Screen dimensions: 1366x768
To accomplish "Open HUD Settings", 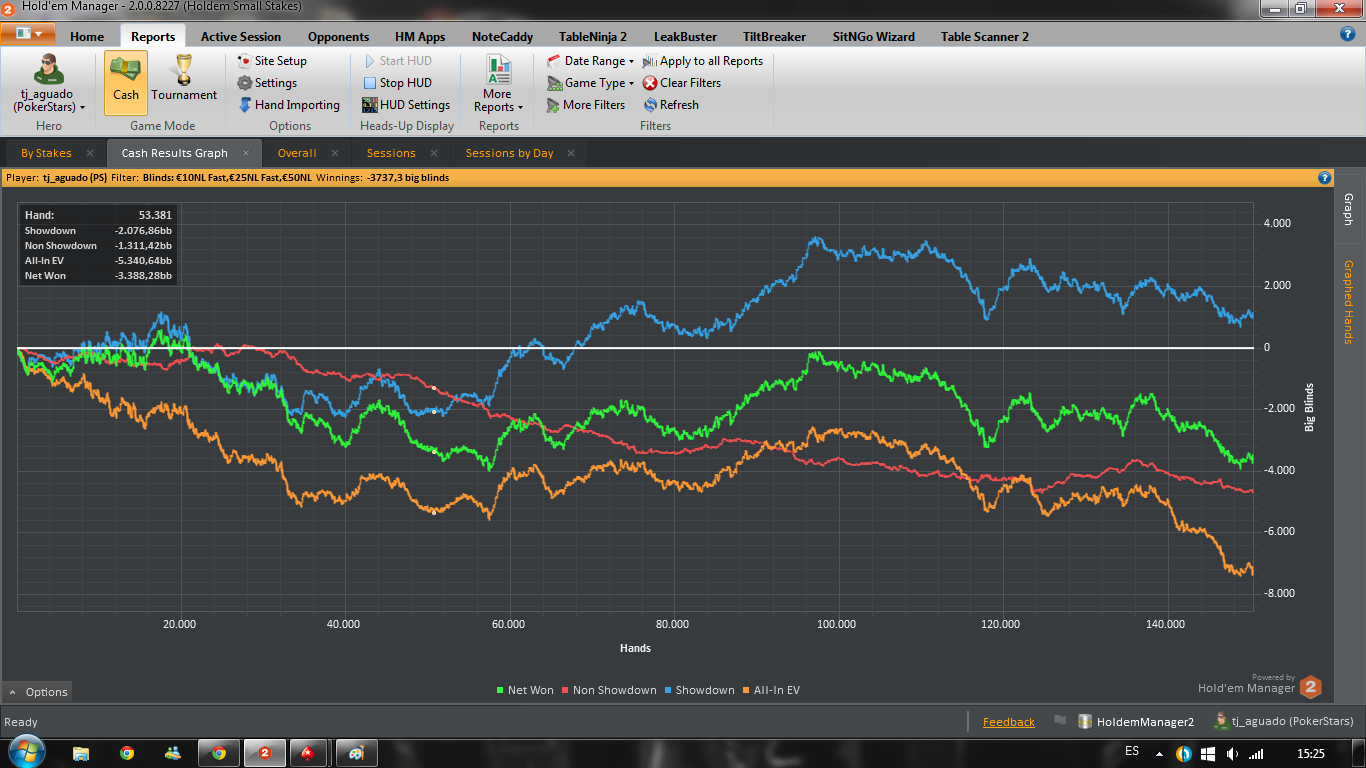I will (406, 105).
